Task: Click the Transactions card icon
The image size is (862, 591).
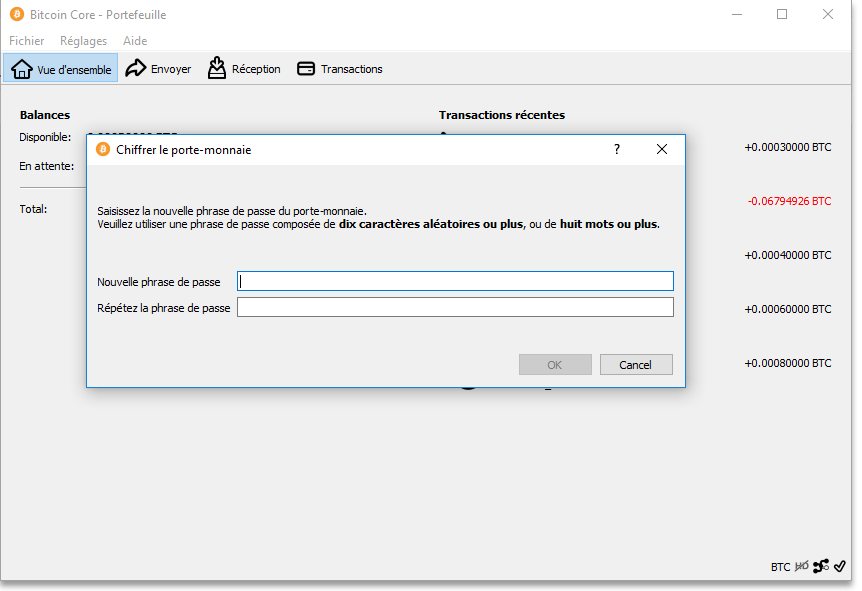Action: [x=306, y=69]
